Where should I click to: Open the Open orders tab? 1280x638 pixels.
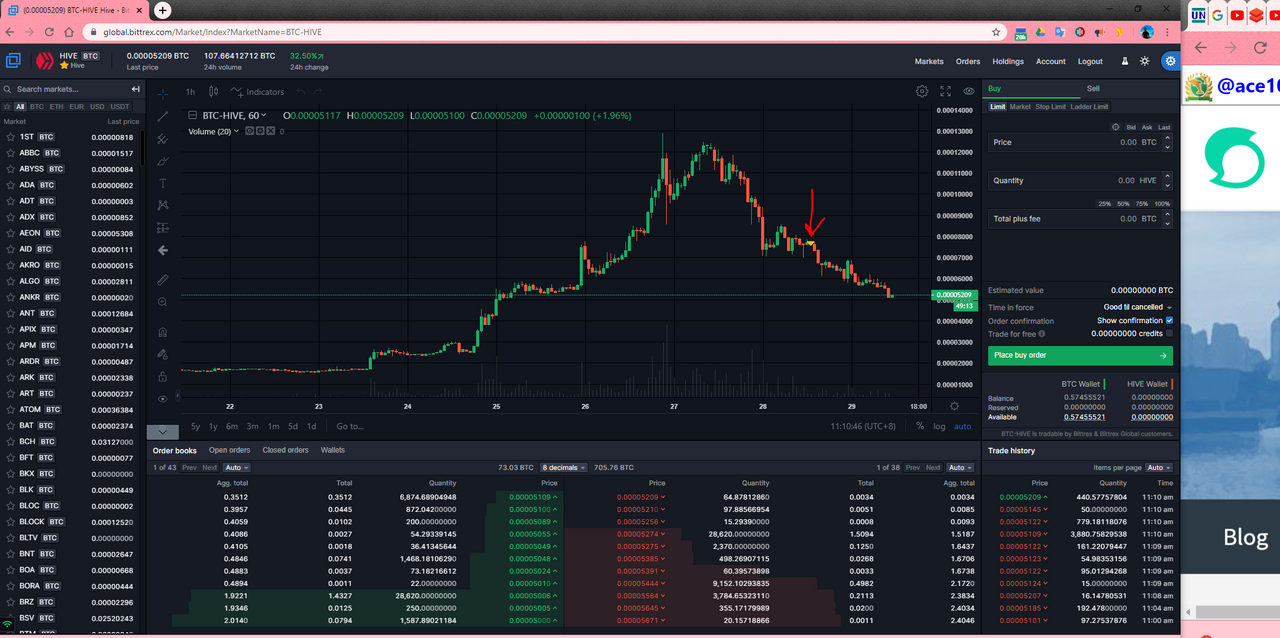tap(229, 450)
